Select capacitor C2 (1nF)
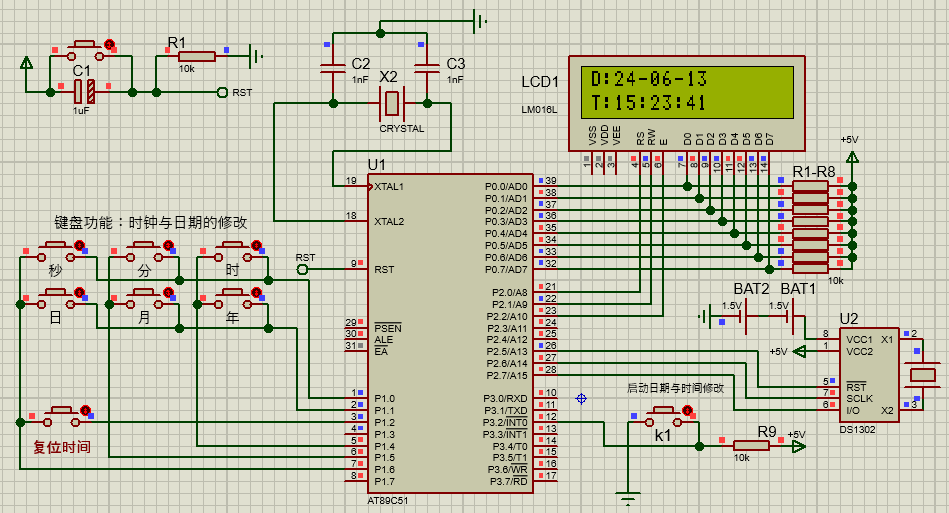 pyautogui.click(x=332, y=67)
